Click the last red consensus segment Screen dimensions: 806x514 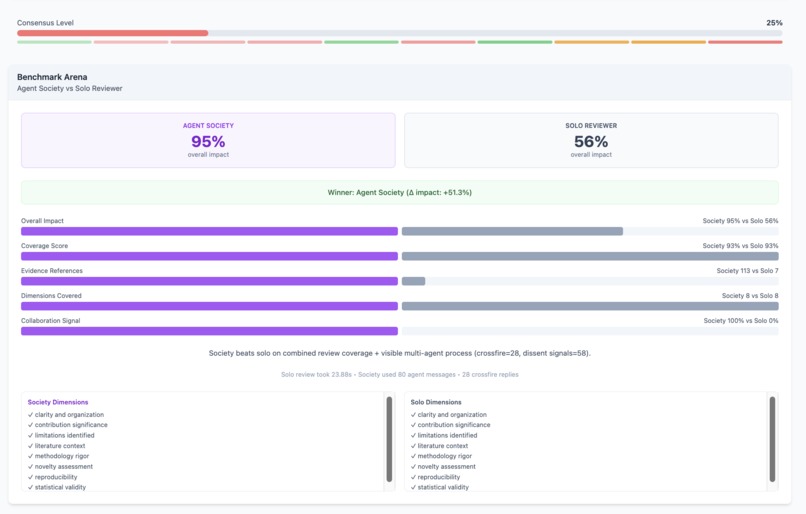(x=745, y=42)
